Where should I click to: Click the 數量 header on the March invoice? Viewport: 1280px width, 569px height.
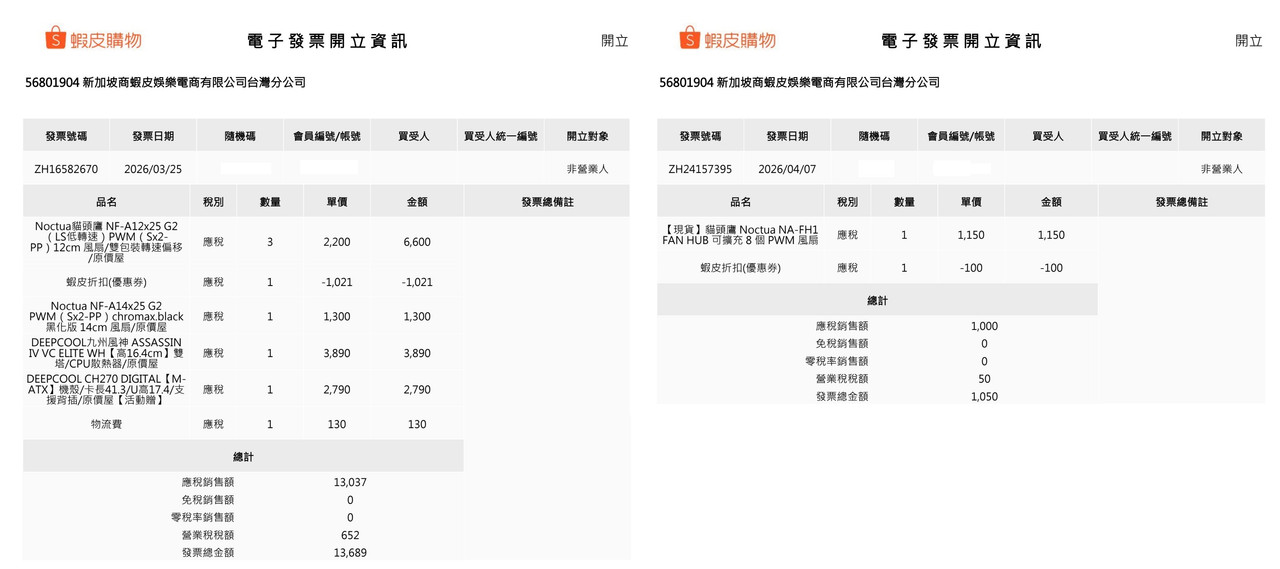coord(270,202)
